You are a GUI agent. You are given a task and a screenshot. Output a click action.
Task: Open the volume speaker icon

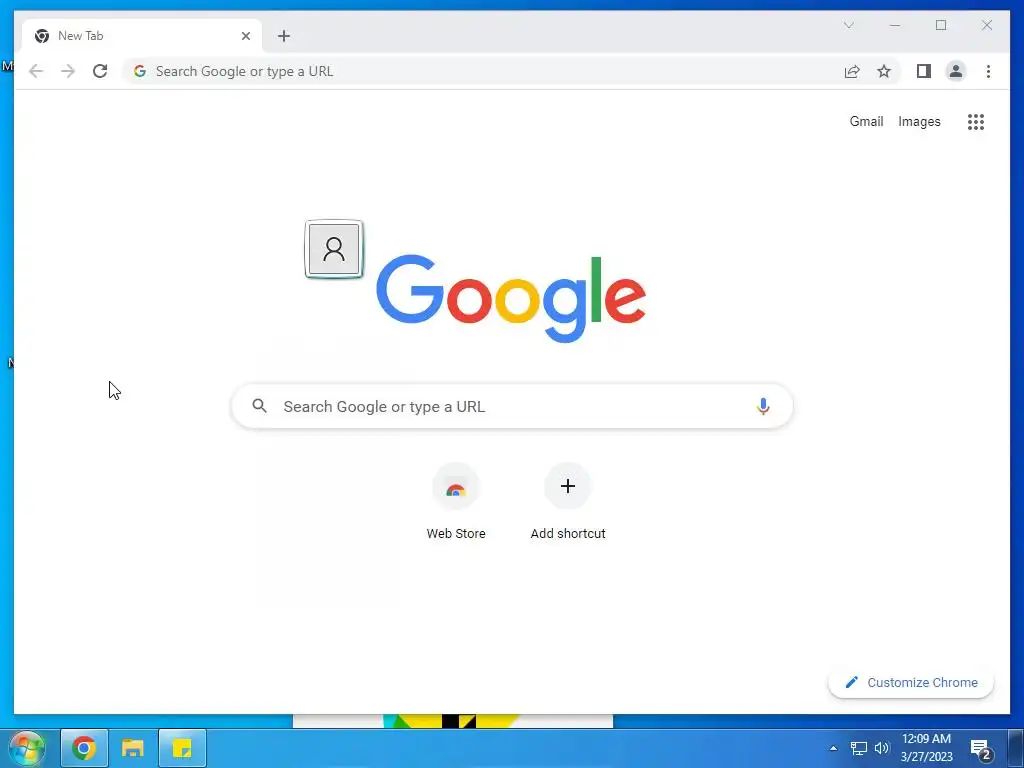(x=882, y=748)
